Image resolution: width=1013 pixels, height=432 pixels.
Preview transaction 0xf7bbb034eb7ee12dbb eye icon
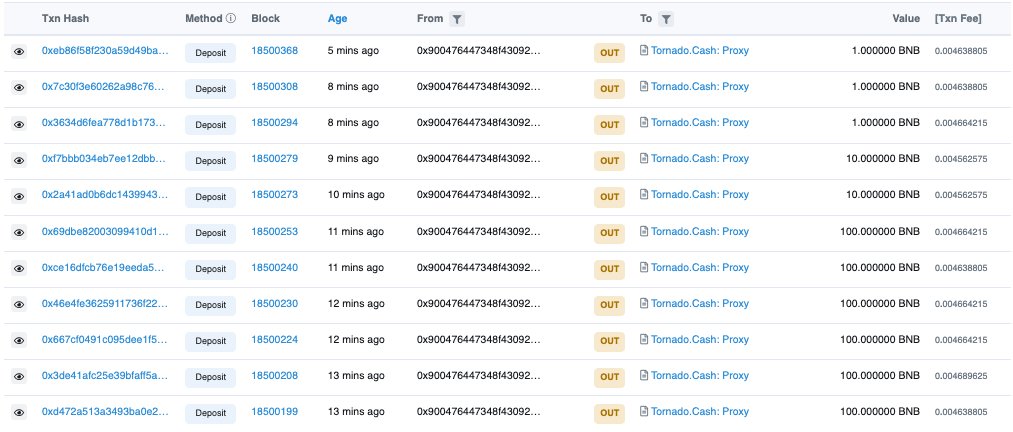[19, 160]
